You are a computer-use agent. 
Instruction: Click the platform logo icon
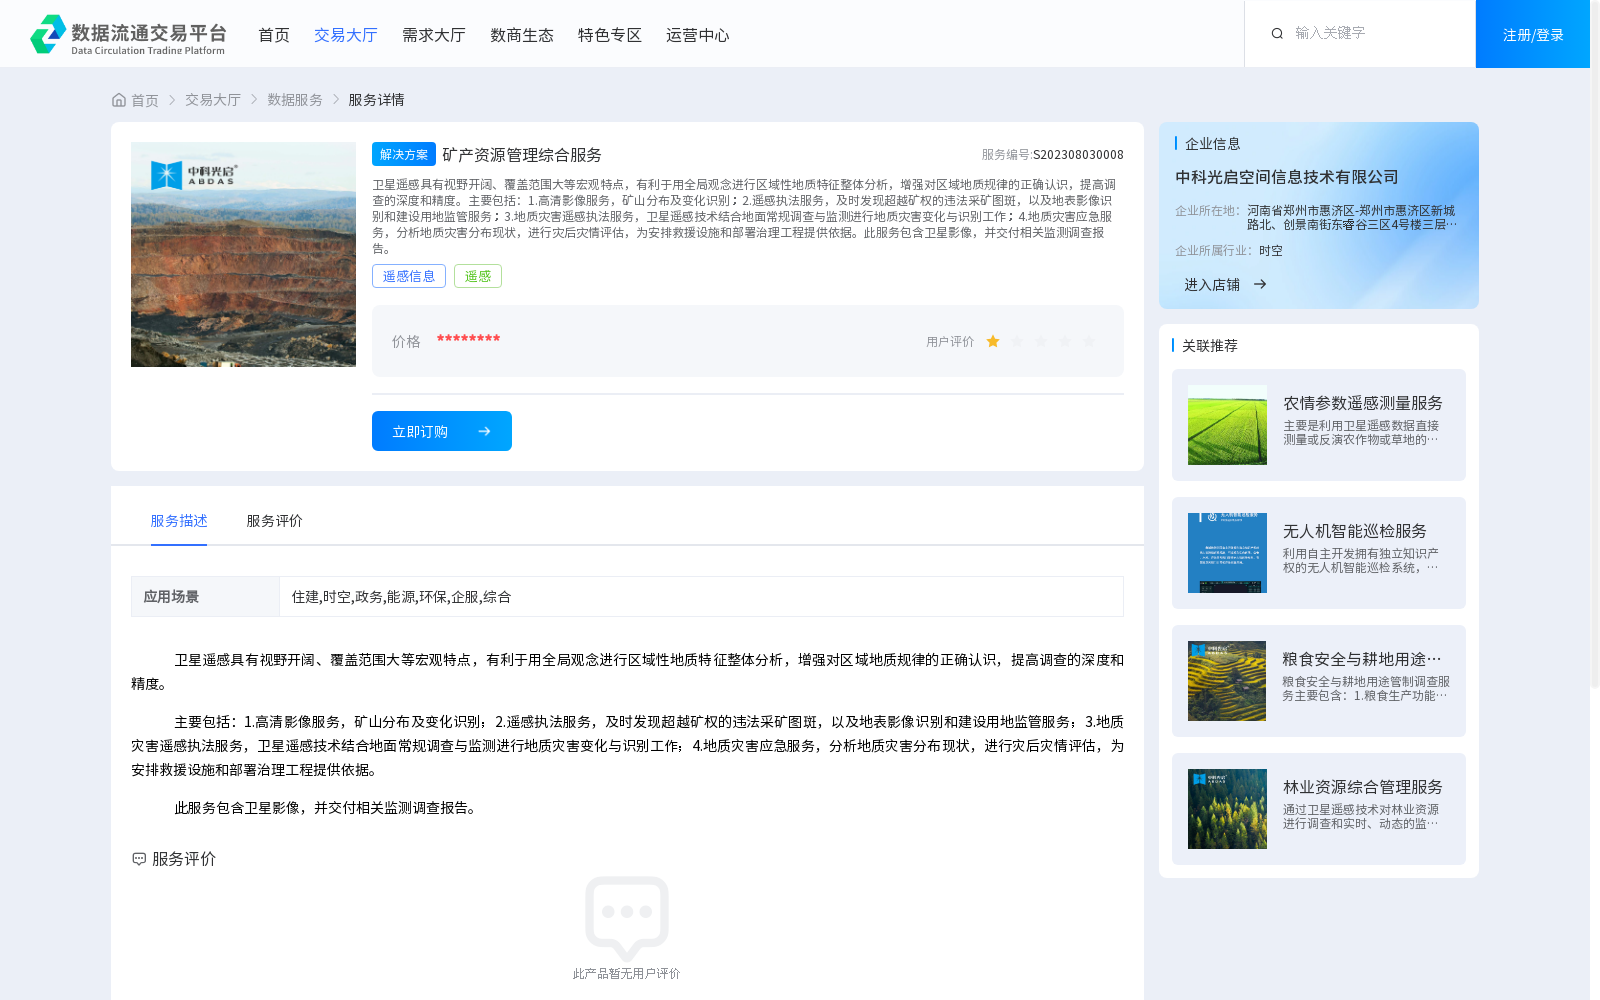48,34
